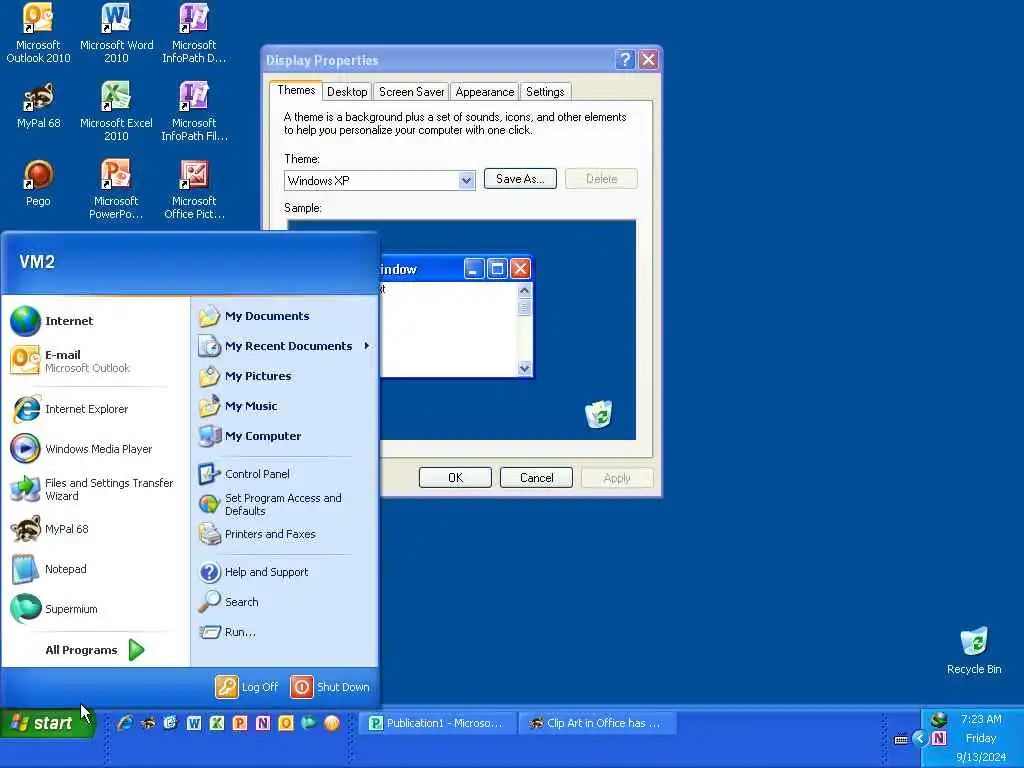Open the Screen Saver tab
The height and width of the screenshot is (768, 1024).
[411, 92]
